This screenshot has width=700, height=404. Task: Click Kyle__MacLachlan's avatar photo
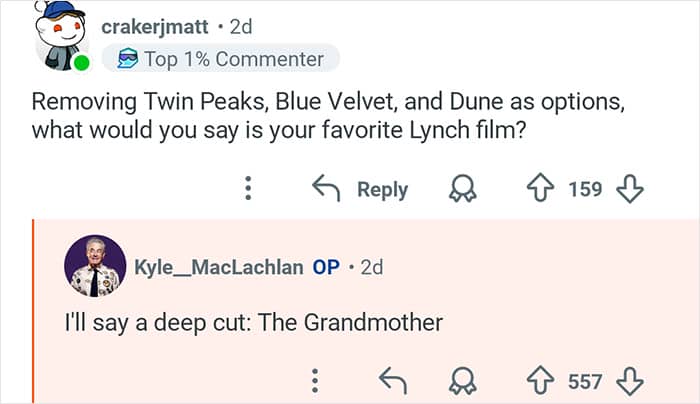95,267
